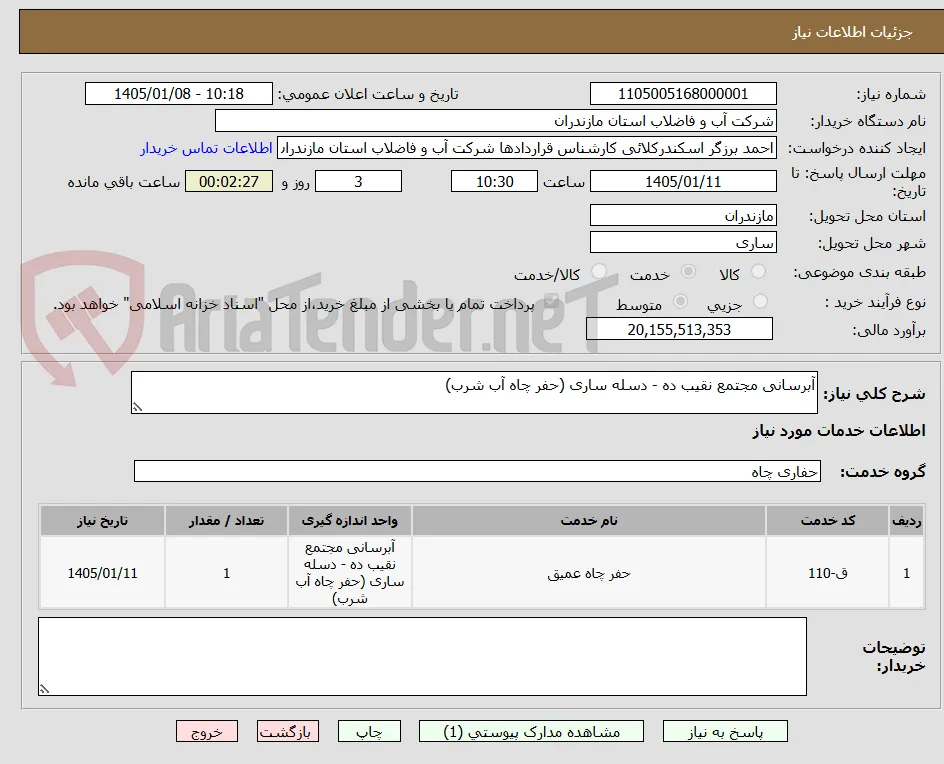Click the remaining days field showing 3

point(358,181)
